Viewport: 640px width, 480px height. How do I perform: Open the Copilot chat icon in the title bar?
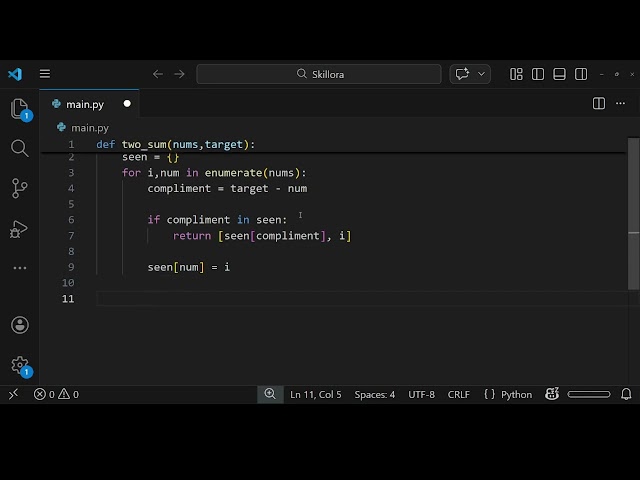[x=462, y=74]
